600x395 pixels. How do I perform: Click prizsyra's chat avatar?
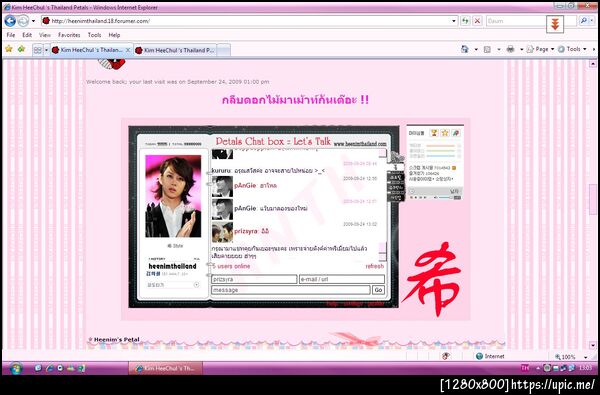click(x=222, y=232)
